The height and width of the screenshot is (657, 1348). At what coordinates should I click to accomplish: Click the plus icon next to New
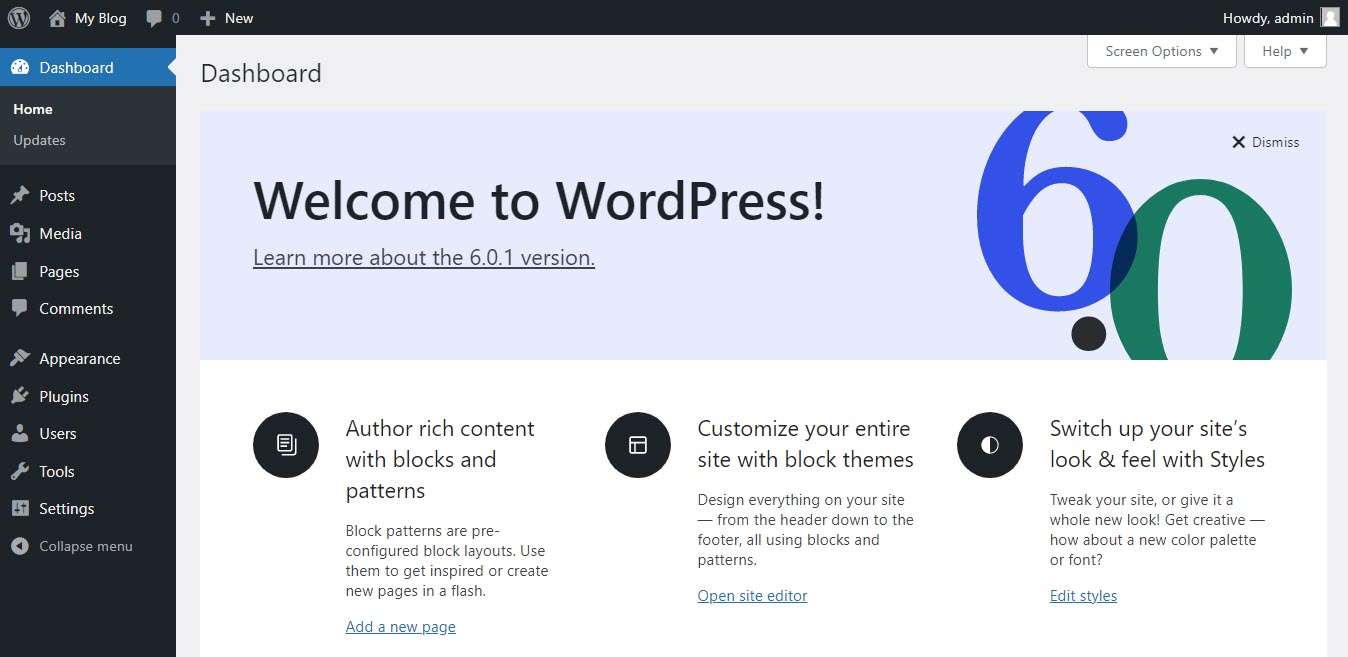tap(208, 18)
